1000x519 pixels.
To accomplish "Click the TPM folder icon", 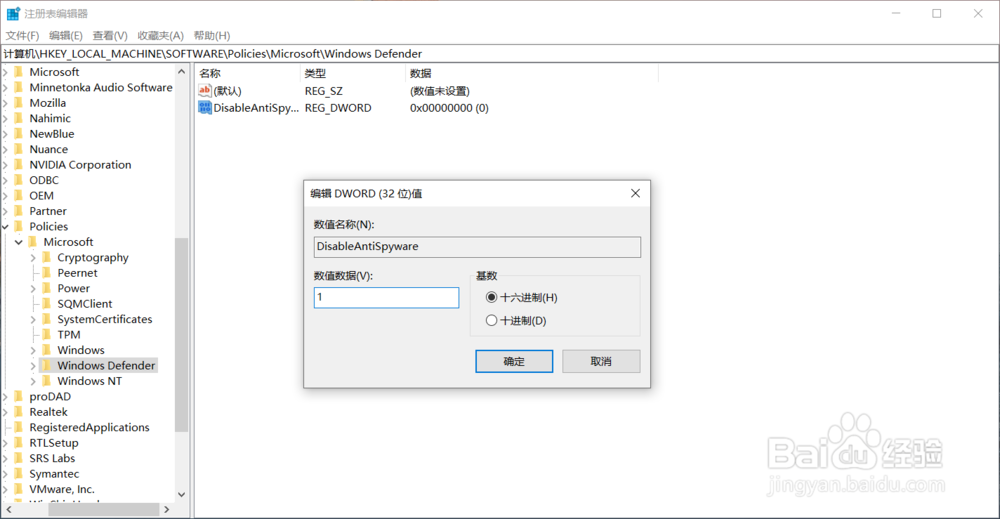I will pyautogui.click(x=47, y=335).
